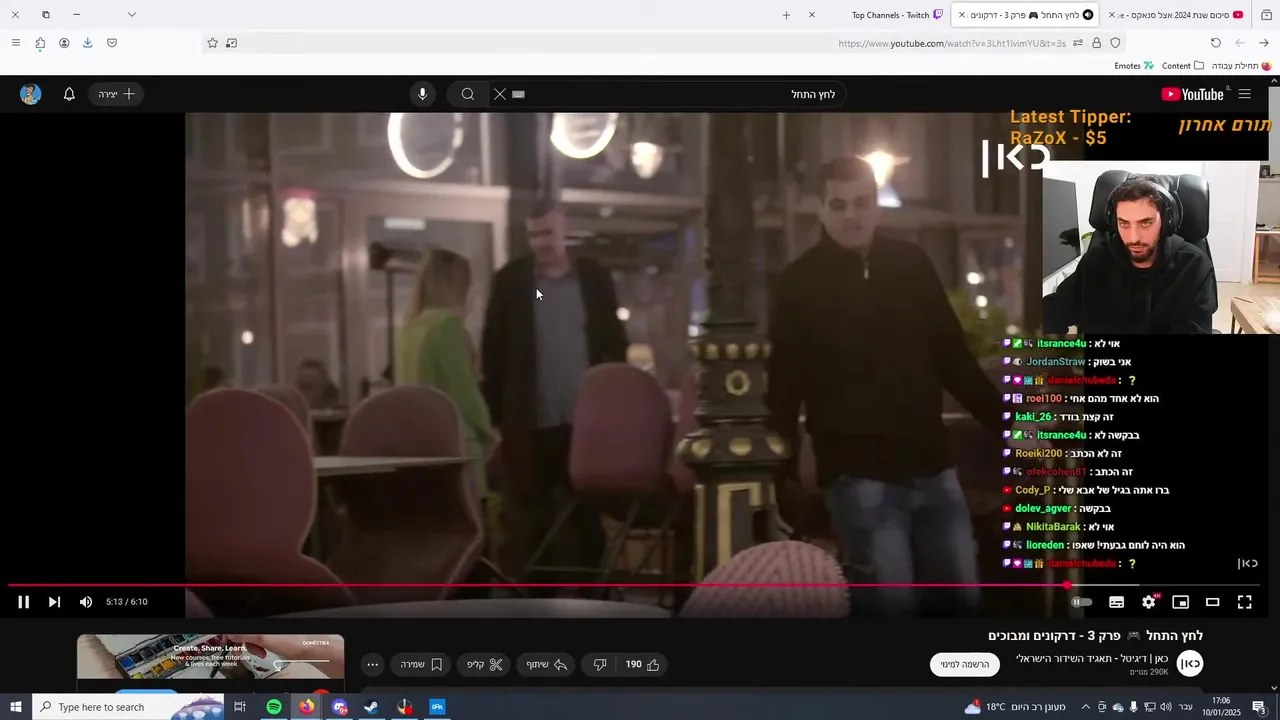The image size is (1280, 720).
Task: Open the taskbar weather widget 18°C
Action: [1014, 707]
